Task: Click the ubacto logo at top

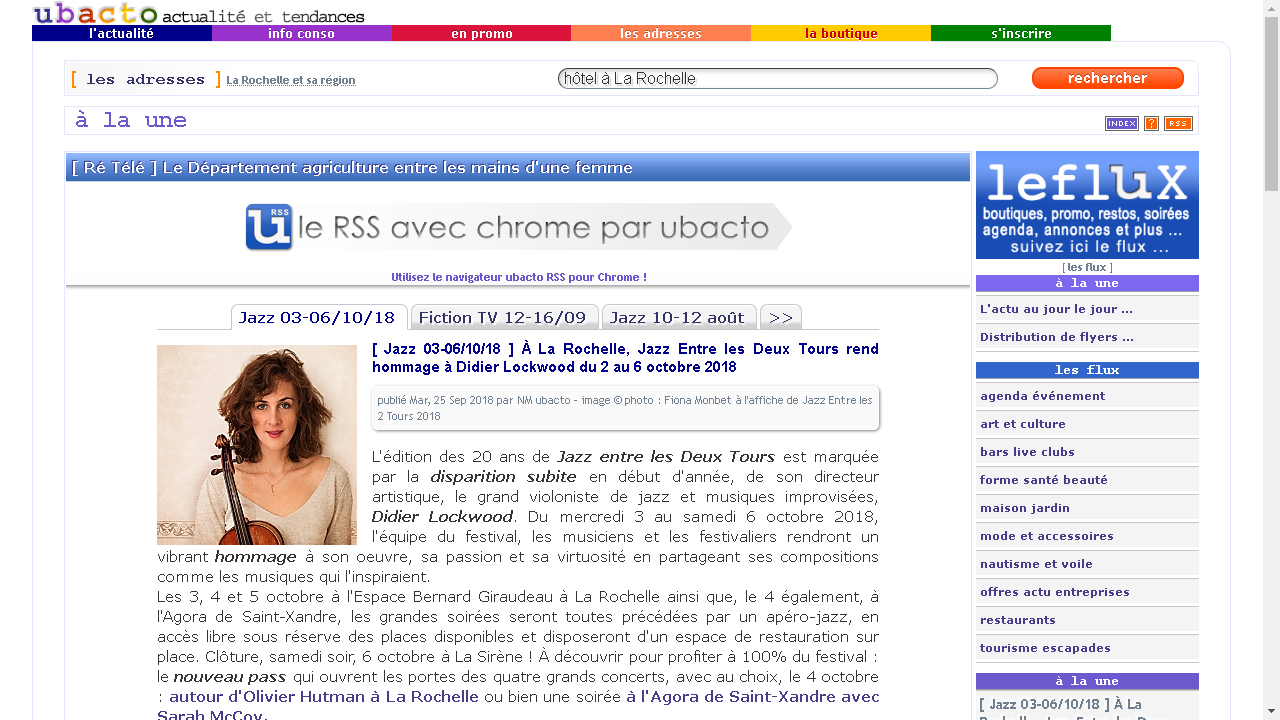Action: point(198,13)
